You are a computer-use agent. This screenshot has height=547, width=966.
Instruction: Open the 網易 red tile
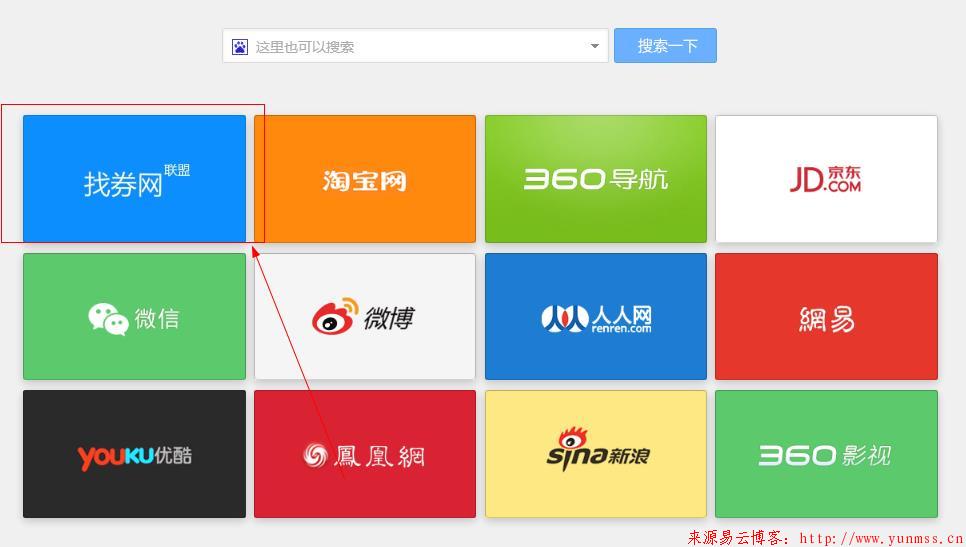(x=826, y=317)
